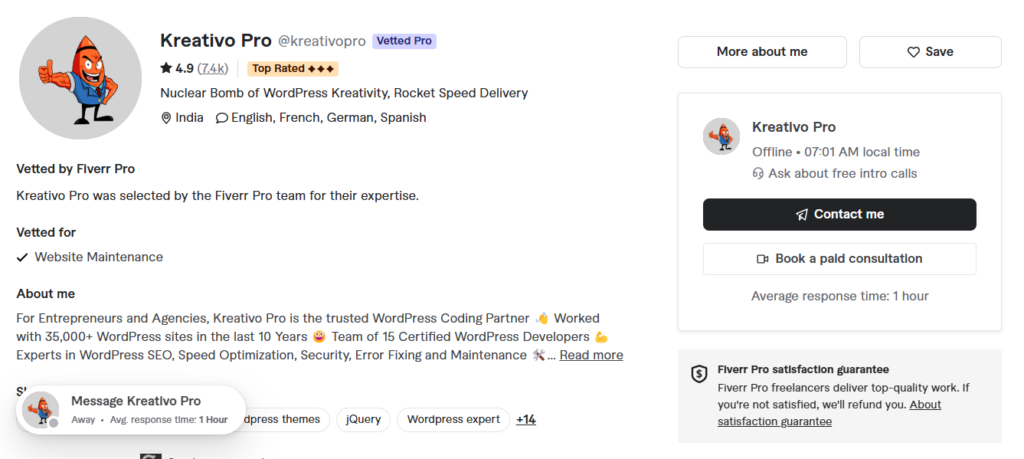Select the Wordpress expert skill tag
Image resolution: width=1024 pixels, height=459 pixels.
point(453,420)
